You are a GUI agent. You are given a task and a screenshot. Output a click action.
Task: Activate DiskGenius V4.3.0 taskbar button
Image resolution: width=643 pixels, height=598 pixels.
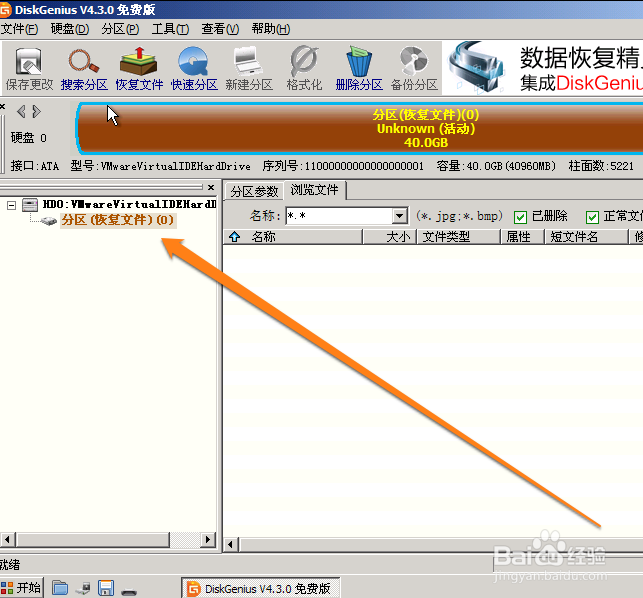(x=261, y=589)
